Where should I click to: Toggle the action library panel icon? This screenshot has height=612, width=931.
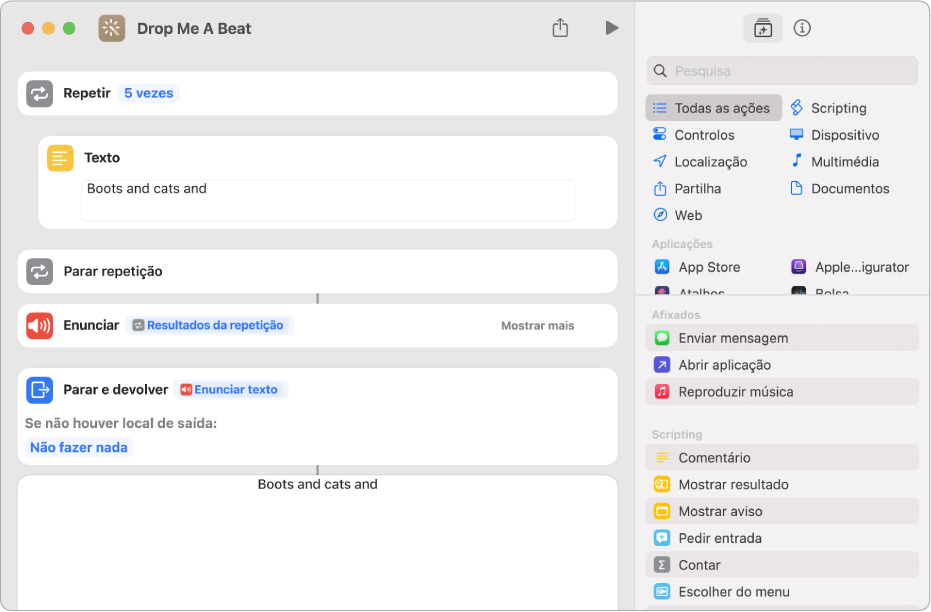pos(762,28)
